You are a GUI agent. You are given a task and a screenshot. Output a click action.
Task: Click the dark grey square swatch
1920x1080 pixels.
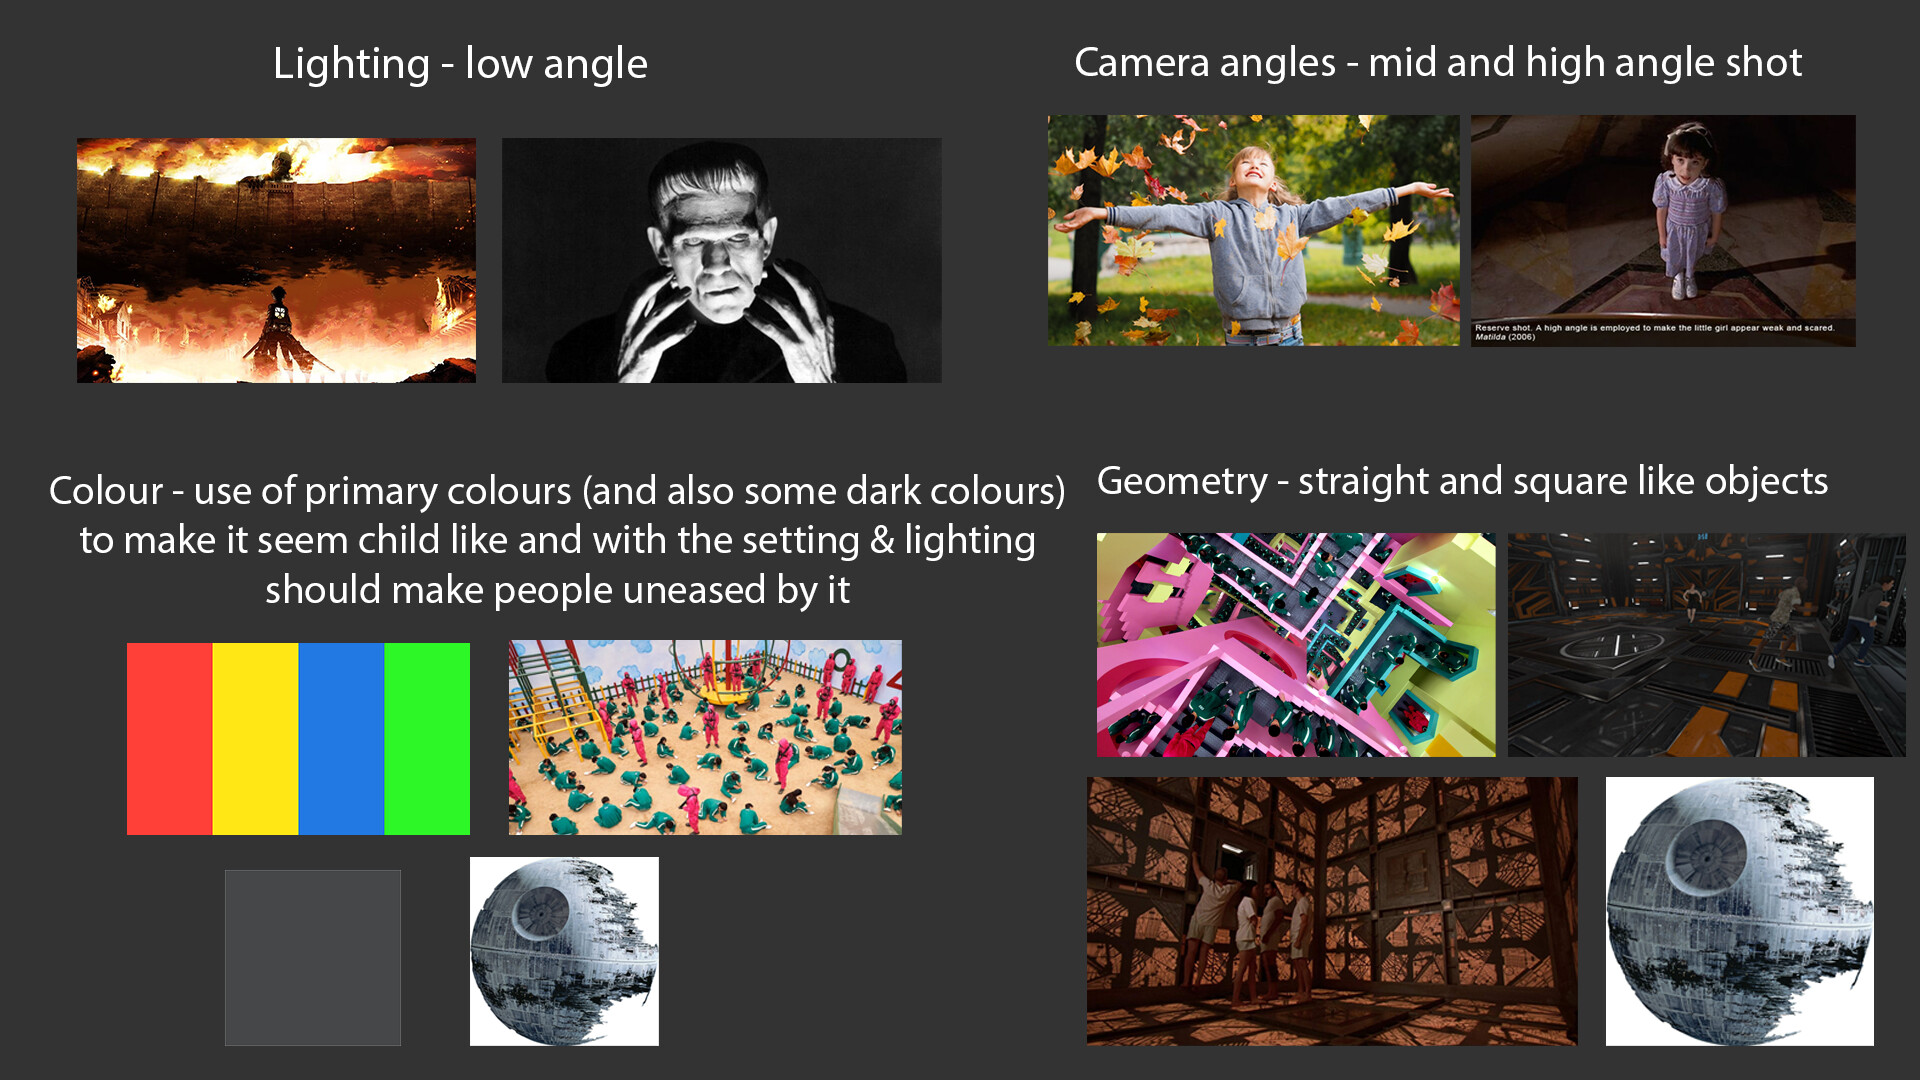(x=313, y=958)
